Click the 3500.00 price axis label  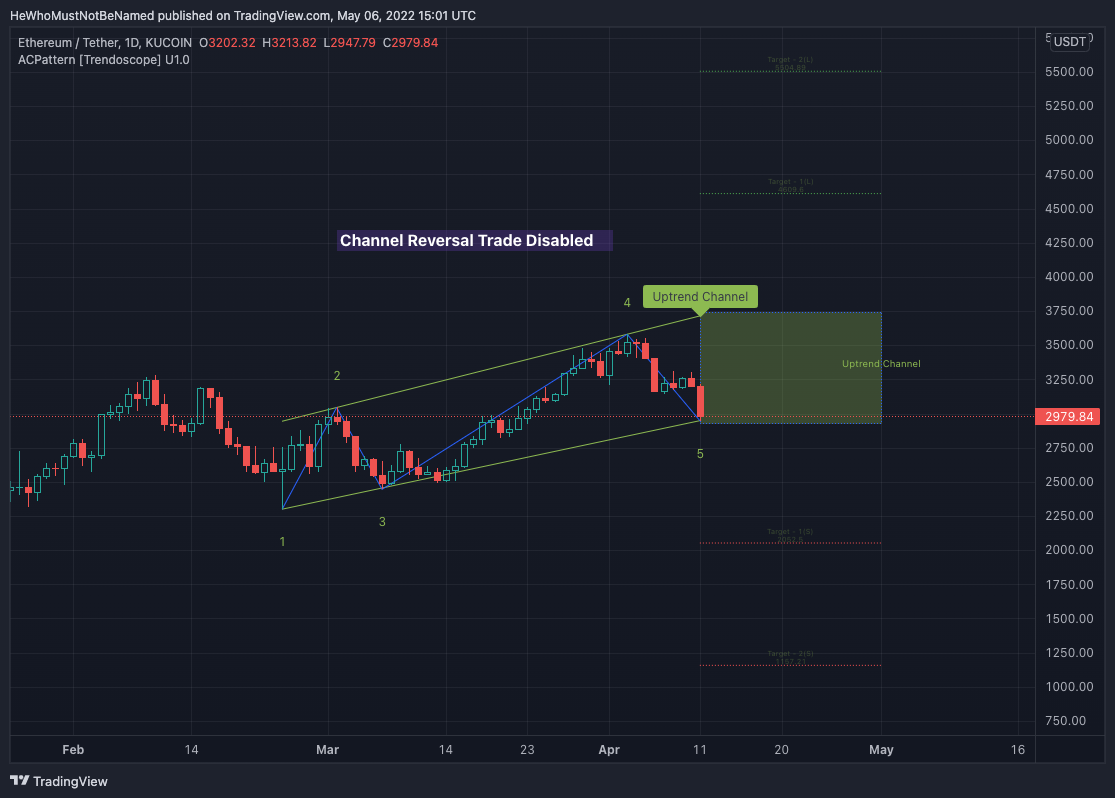pos(1069,345)
